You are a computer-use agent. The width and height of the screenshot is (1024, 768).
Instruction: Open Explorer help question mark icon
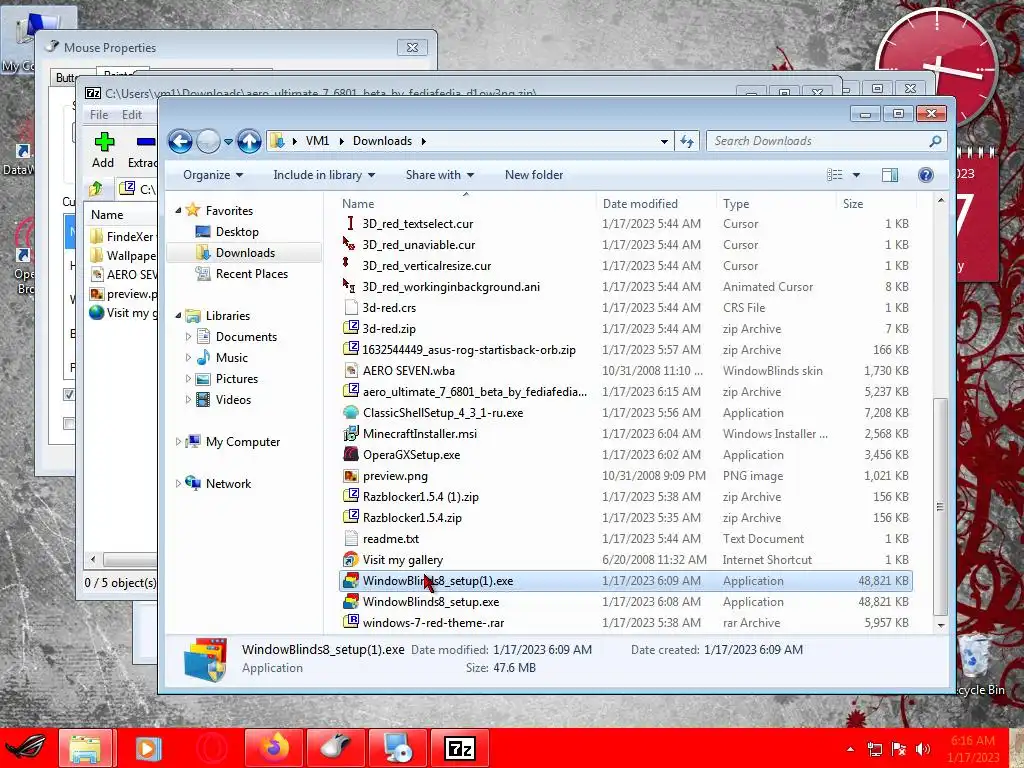point(925,175)
